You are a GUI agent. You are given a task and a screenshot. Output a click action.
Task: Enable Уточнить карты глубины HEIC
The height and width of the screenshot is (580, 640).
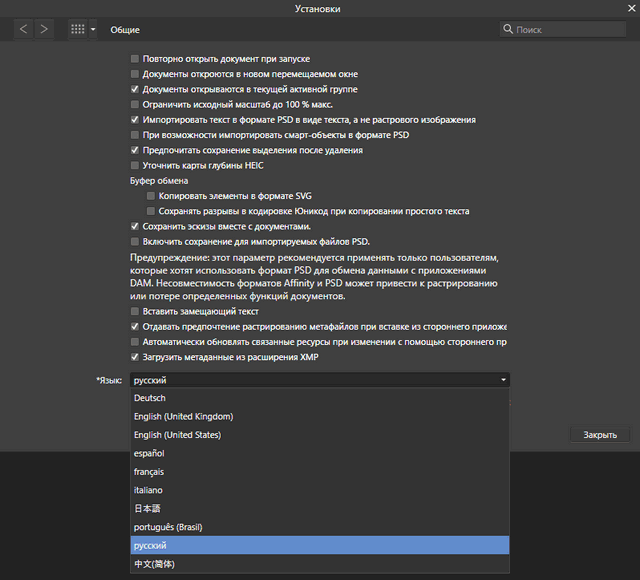[x=135, y=165]
